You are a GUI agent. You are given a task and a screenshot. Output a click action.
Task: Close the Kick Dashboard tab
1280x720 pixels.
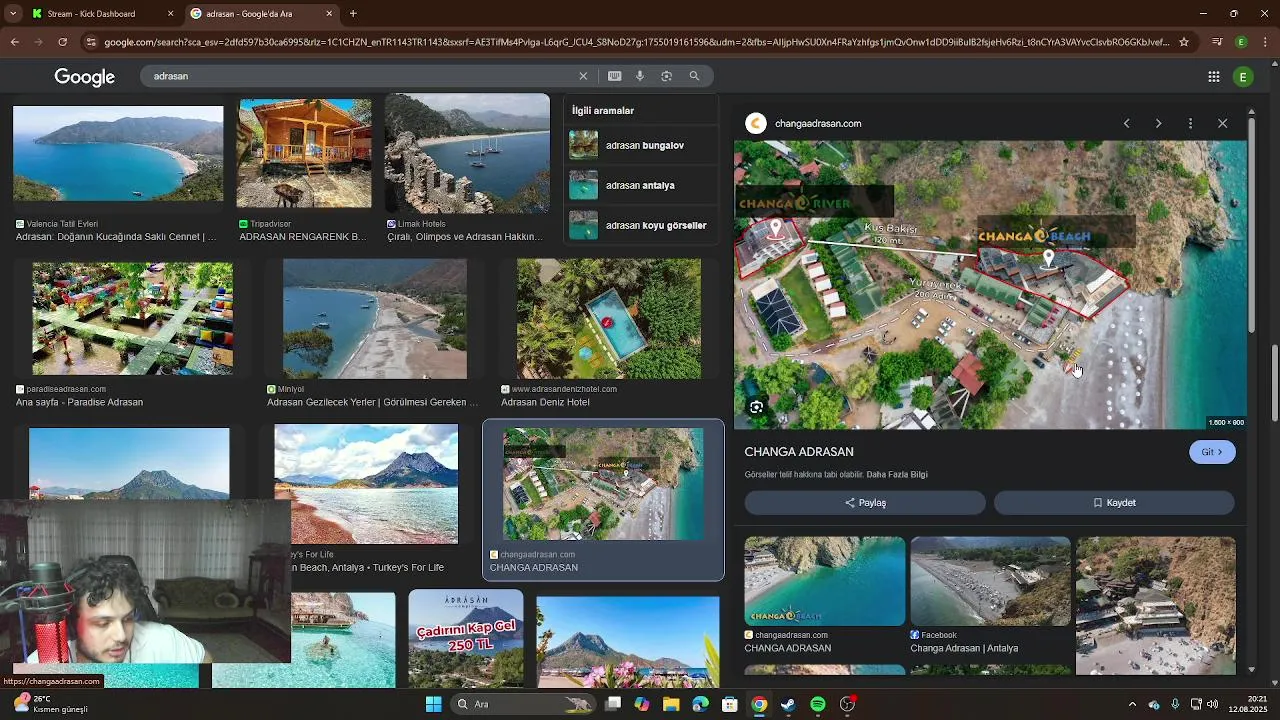(x=170, y=14)
